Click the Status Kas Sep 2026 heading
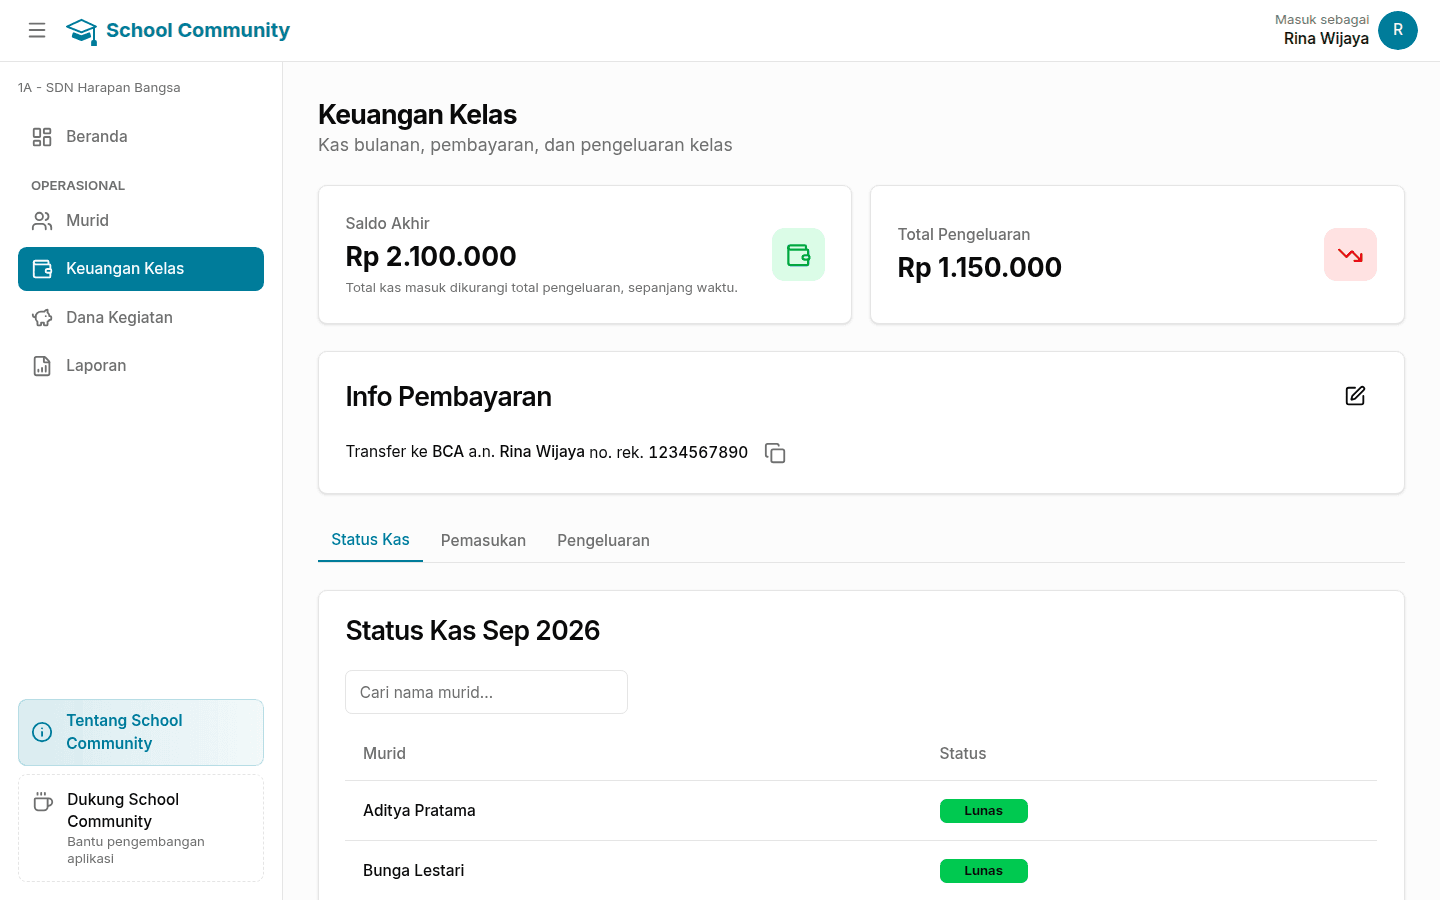 click(x=473, y=631)
